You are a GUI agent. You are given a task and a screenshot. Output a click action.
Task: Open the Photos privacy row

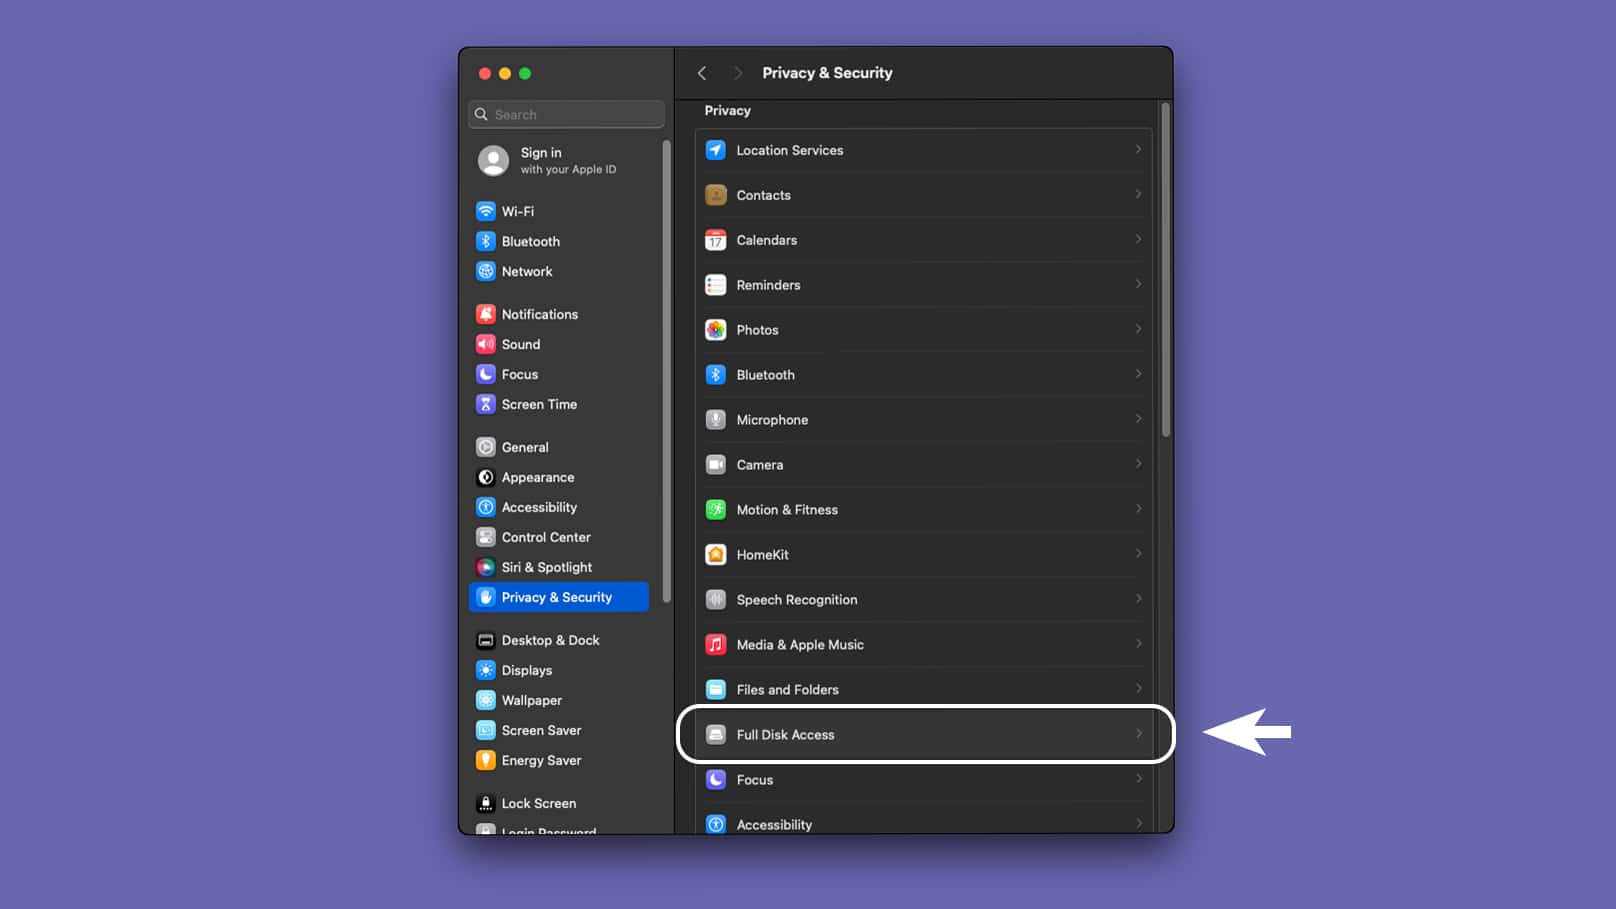click(924, 330)
